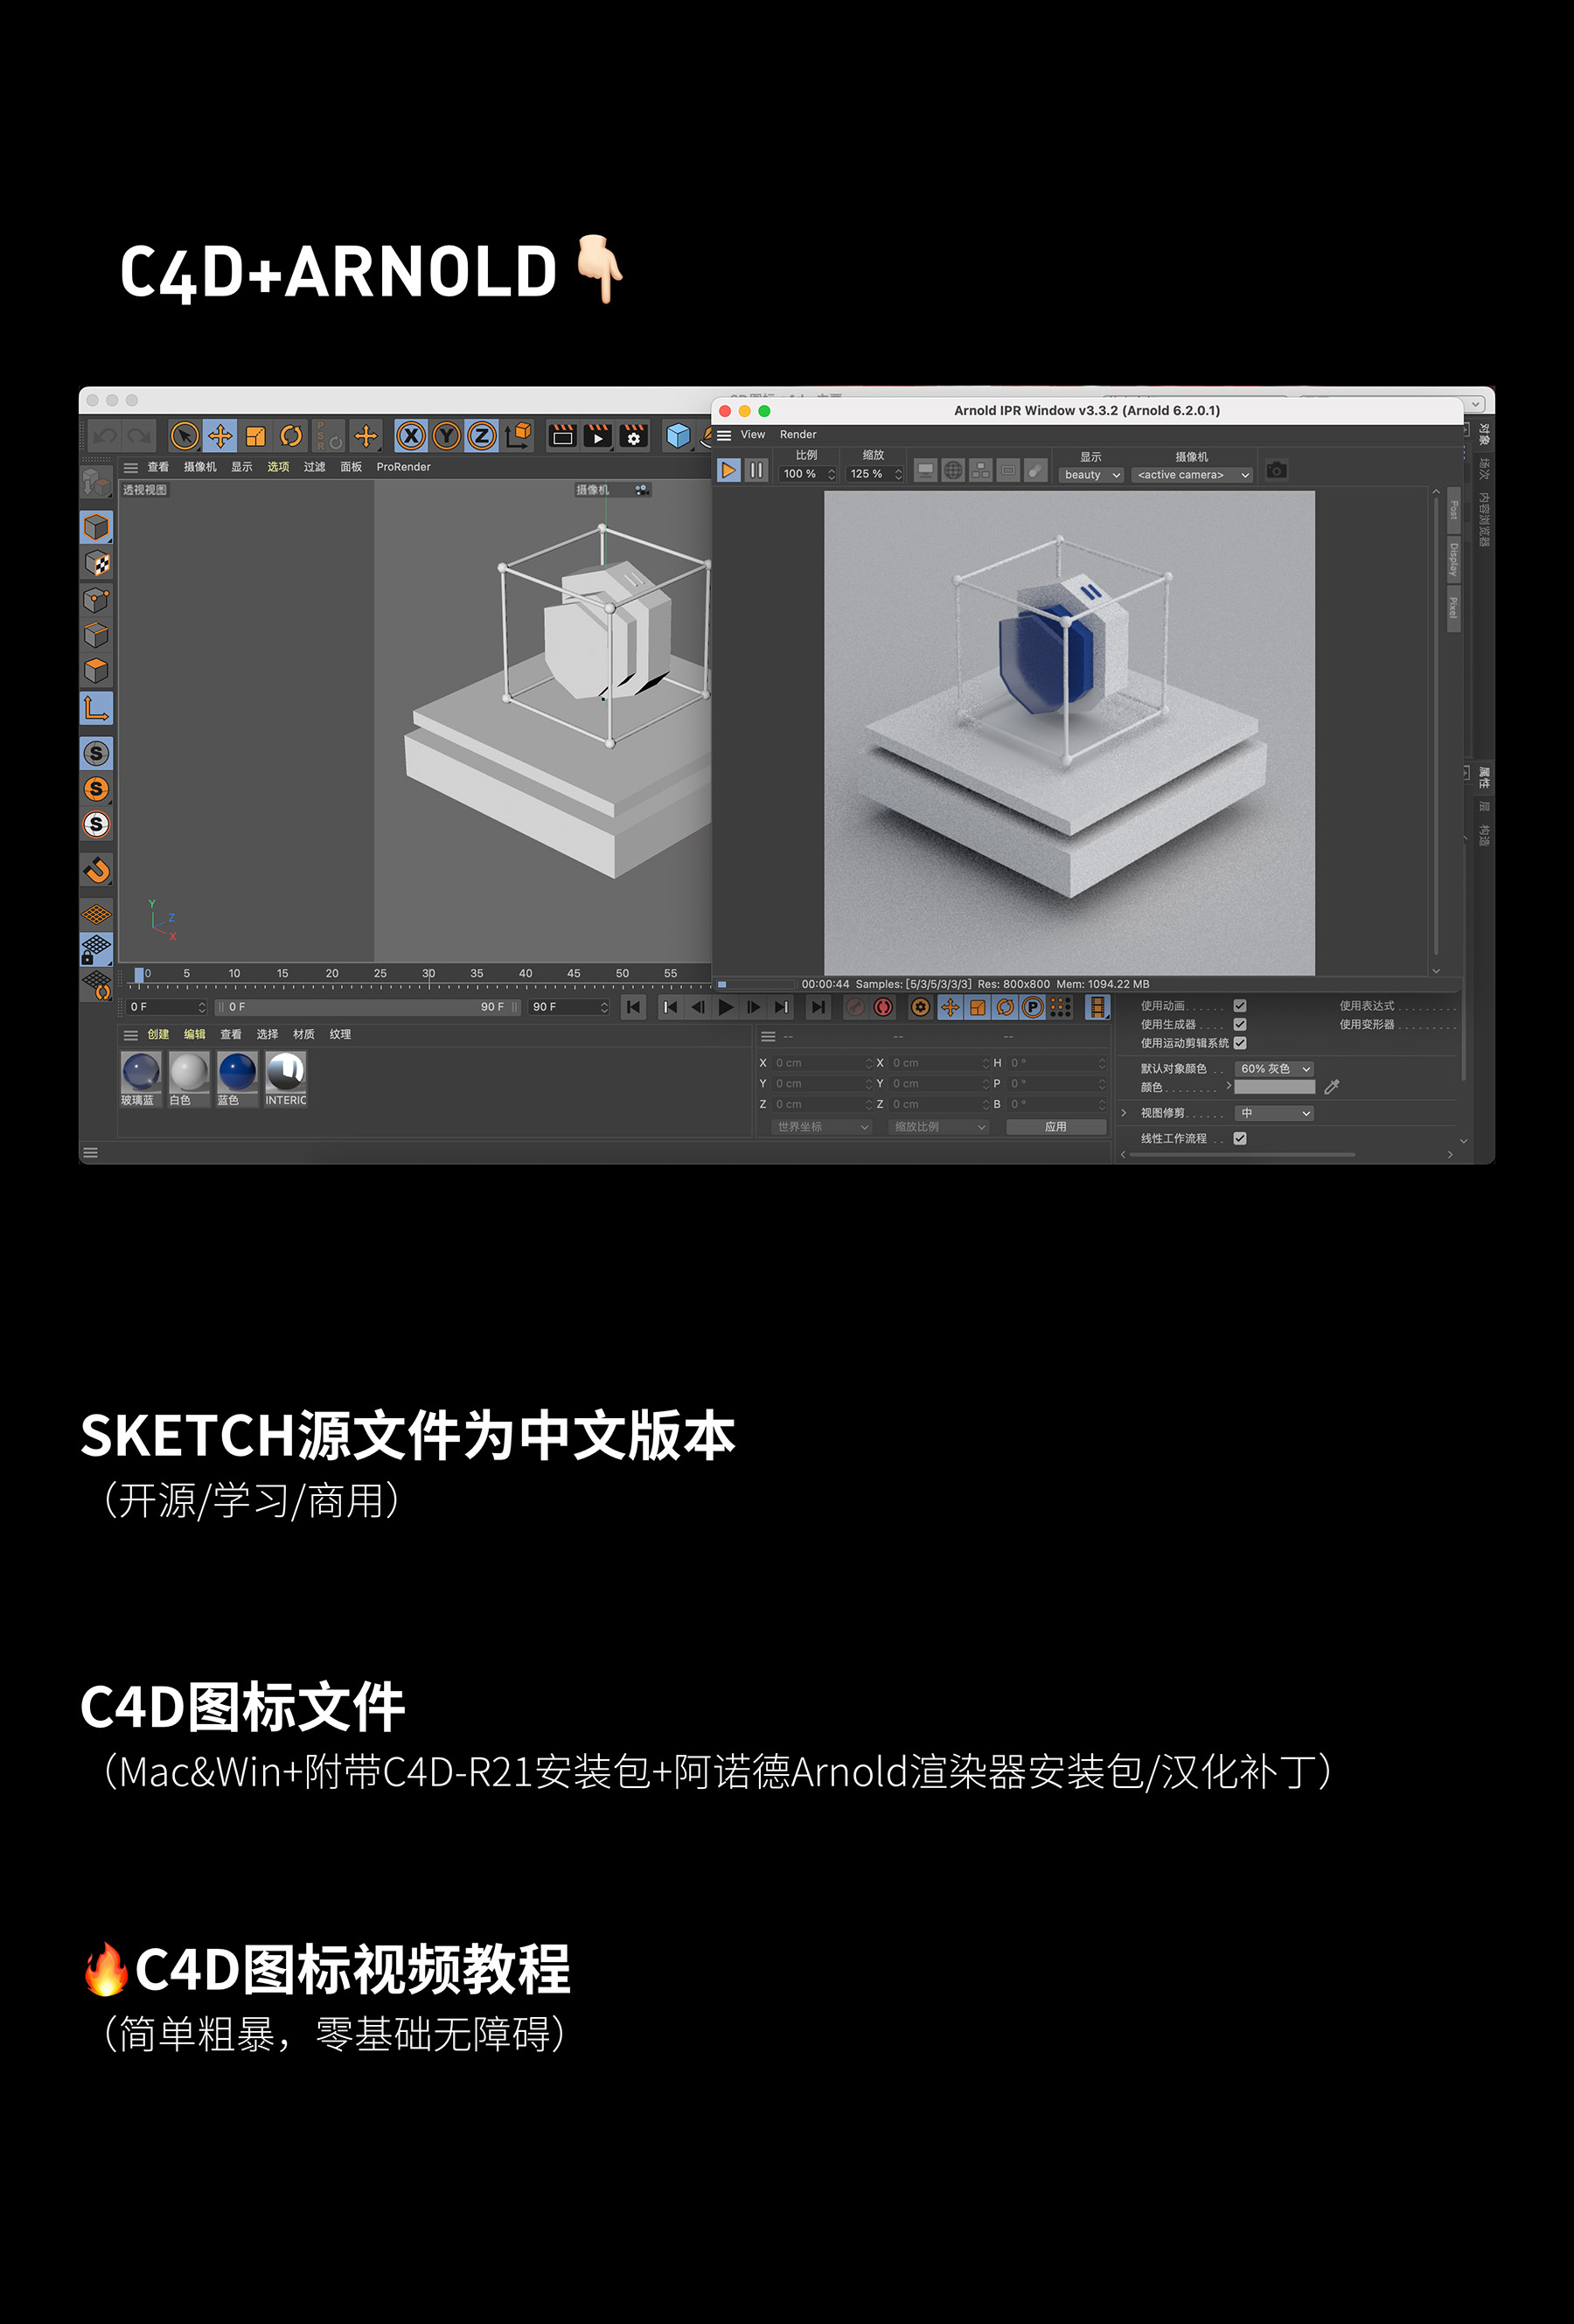
Task: Click the Arnold IPR globe icon
Action: click(x=954, y=470)
